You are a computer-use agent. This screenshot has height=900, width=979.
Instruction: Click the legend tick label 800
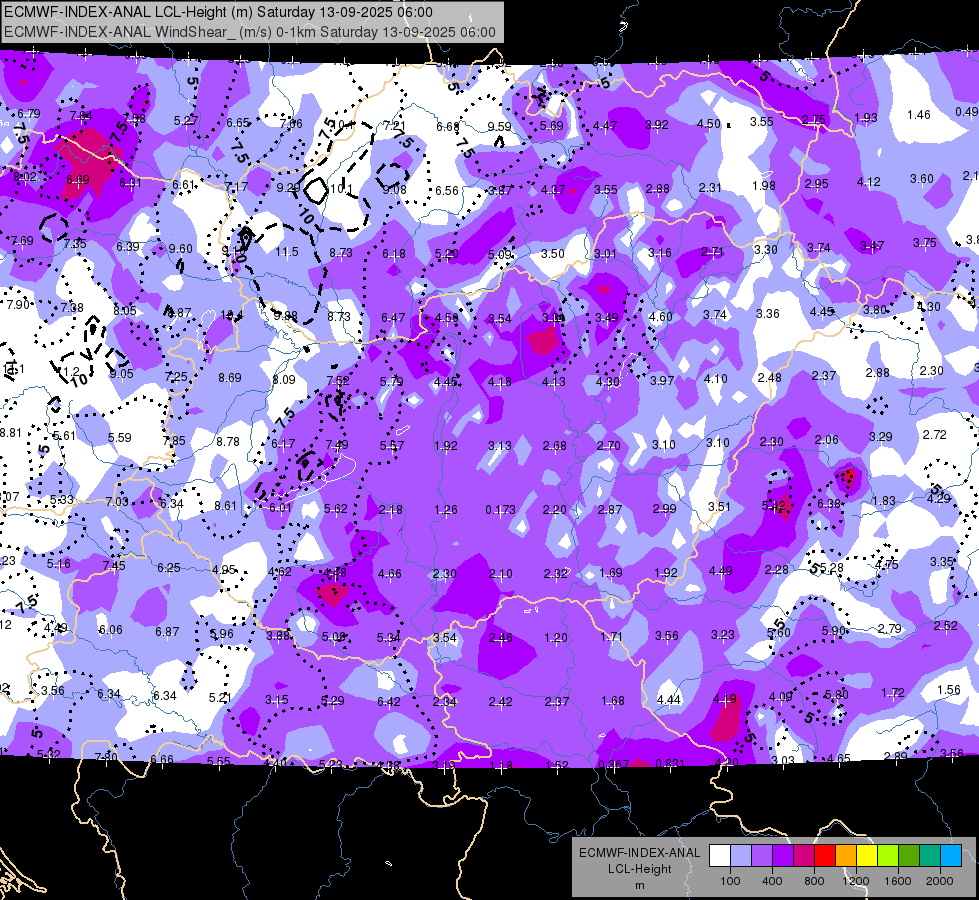point(814,881)
